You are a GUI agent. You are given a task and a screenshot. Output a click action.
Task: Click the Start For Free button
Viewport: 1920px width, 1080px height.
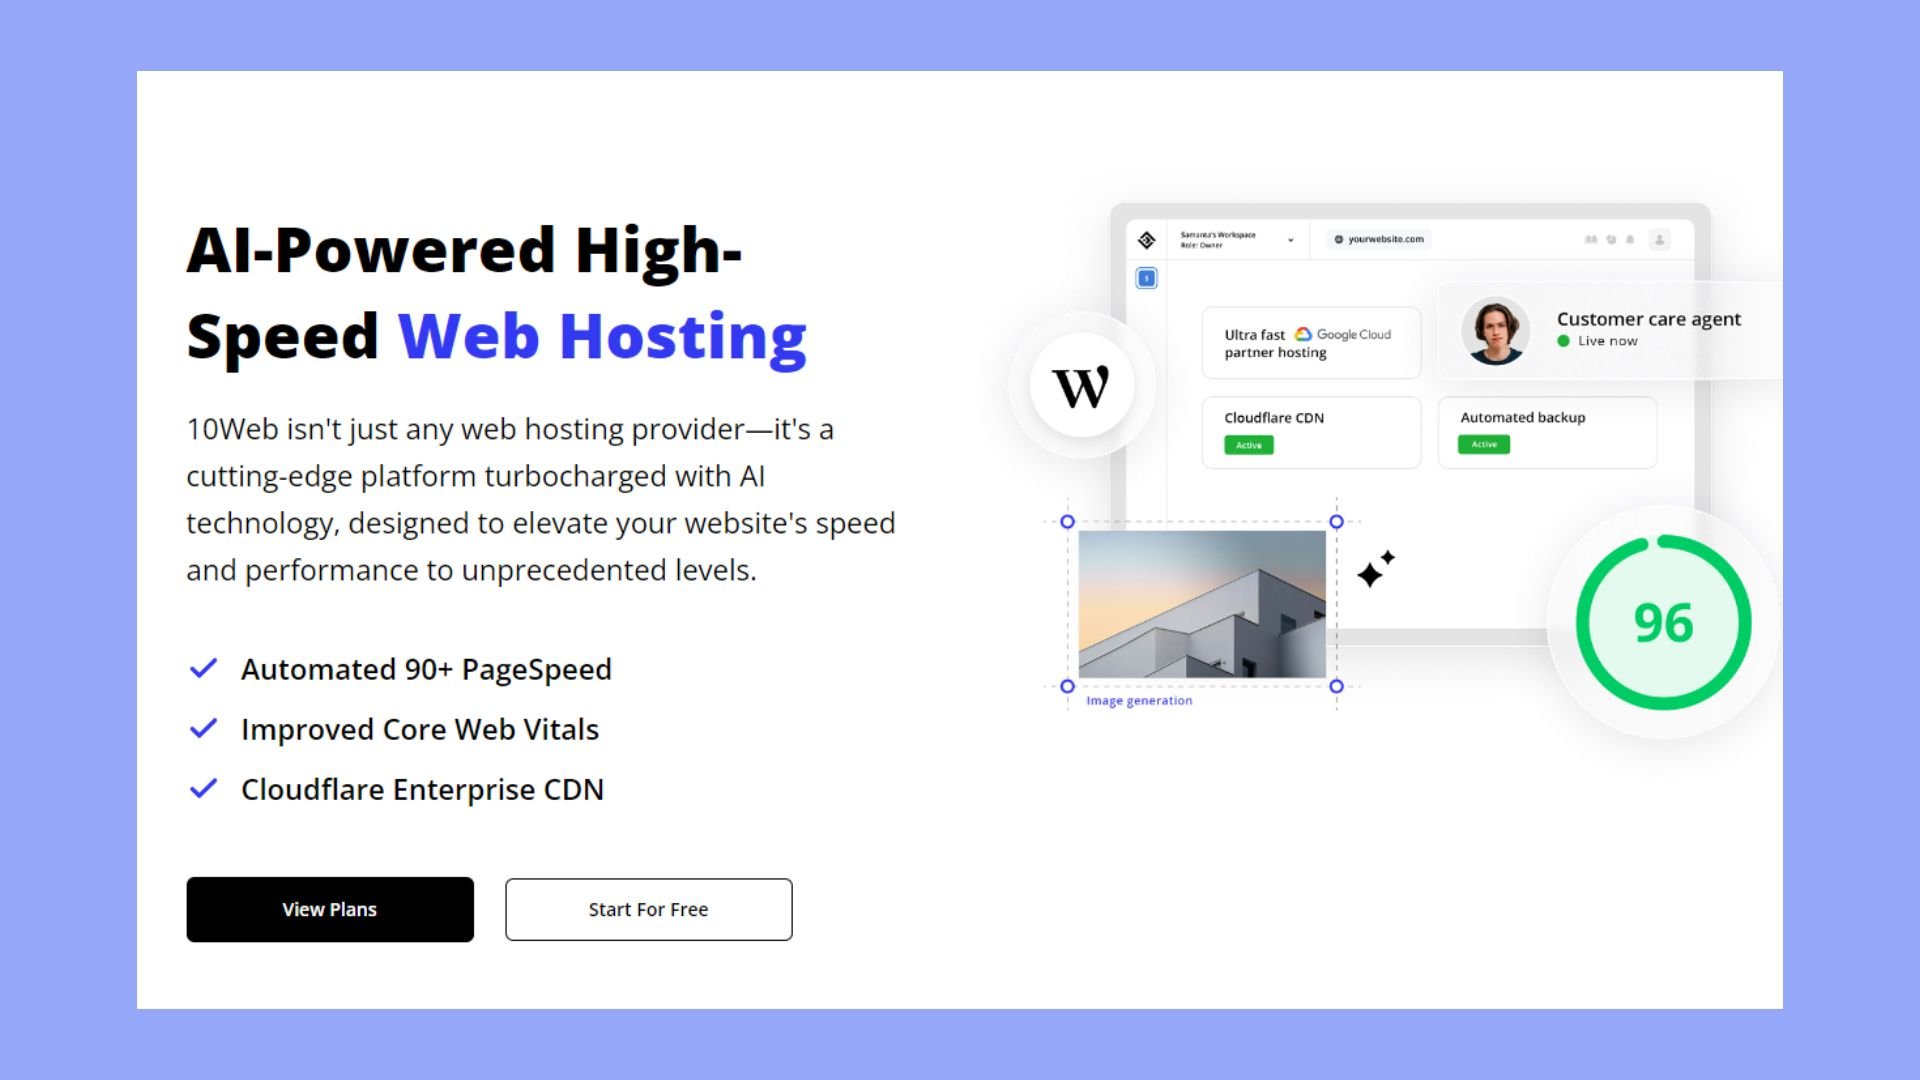tap(647, 909)
